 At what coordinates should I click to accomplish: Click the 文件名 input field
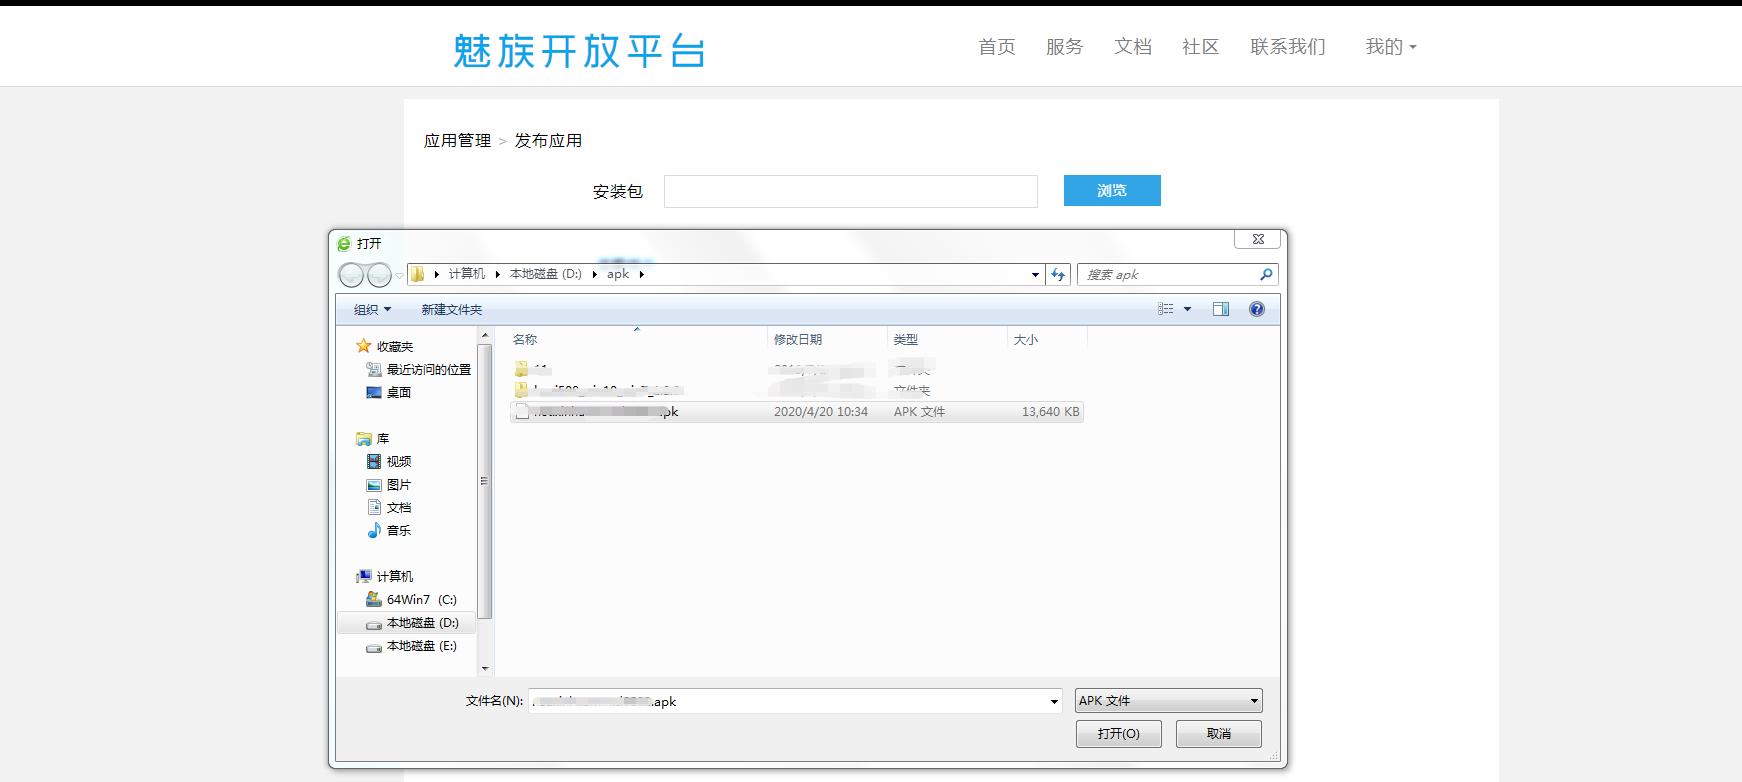click(x=795, y=701)
